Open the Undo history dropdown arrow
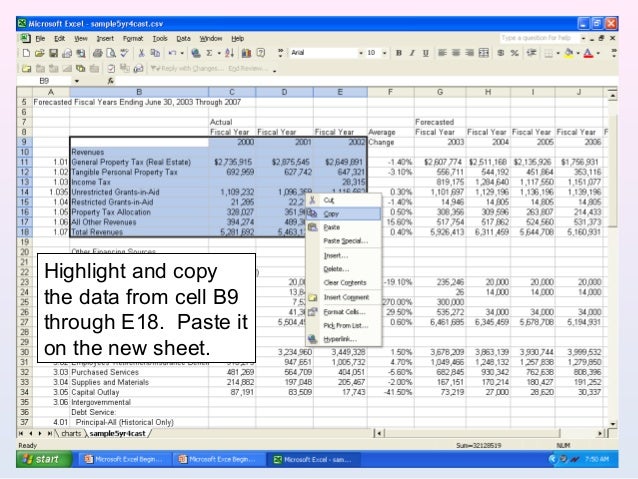The image size is (638, 479). (181, 53)
